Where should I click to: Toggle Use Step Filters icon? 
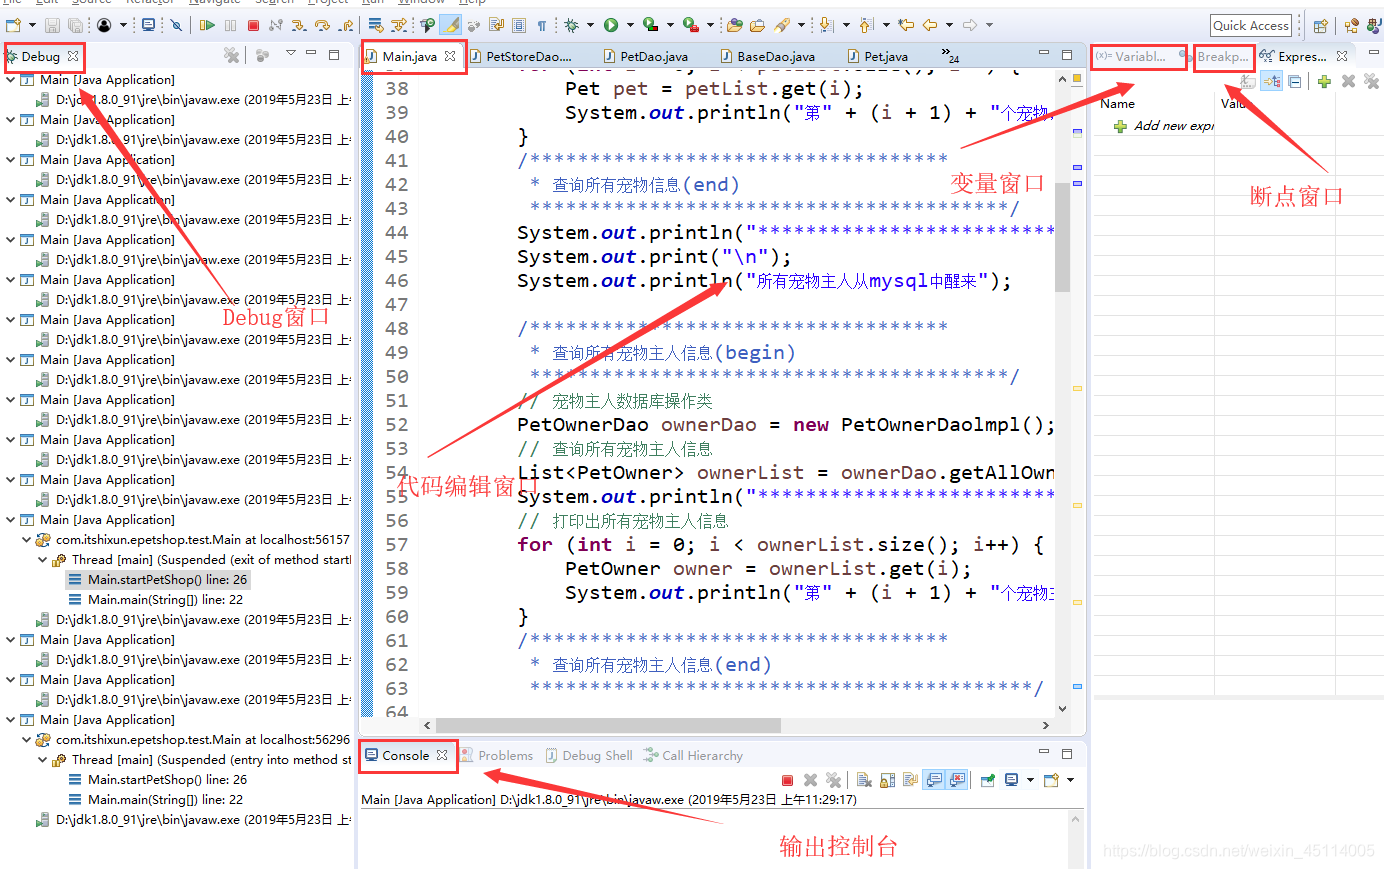click(399, 25)
